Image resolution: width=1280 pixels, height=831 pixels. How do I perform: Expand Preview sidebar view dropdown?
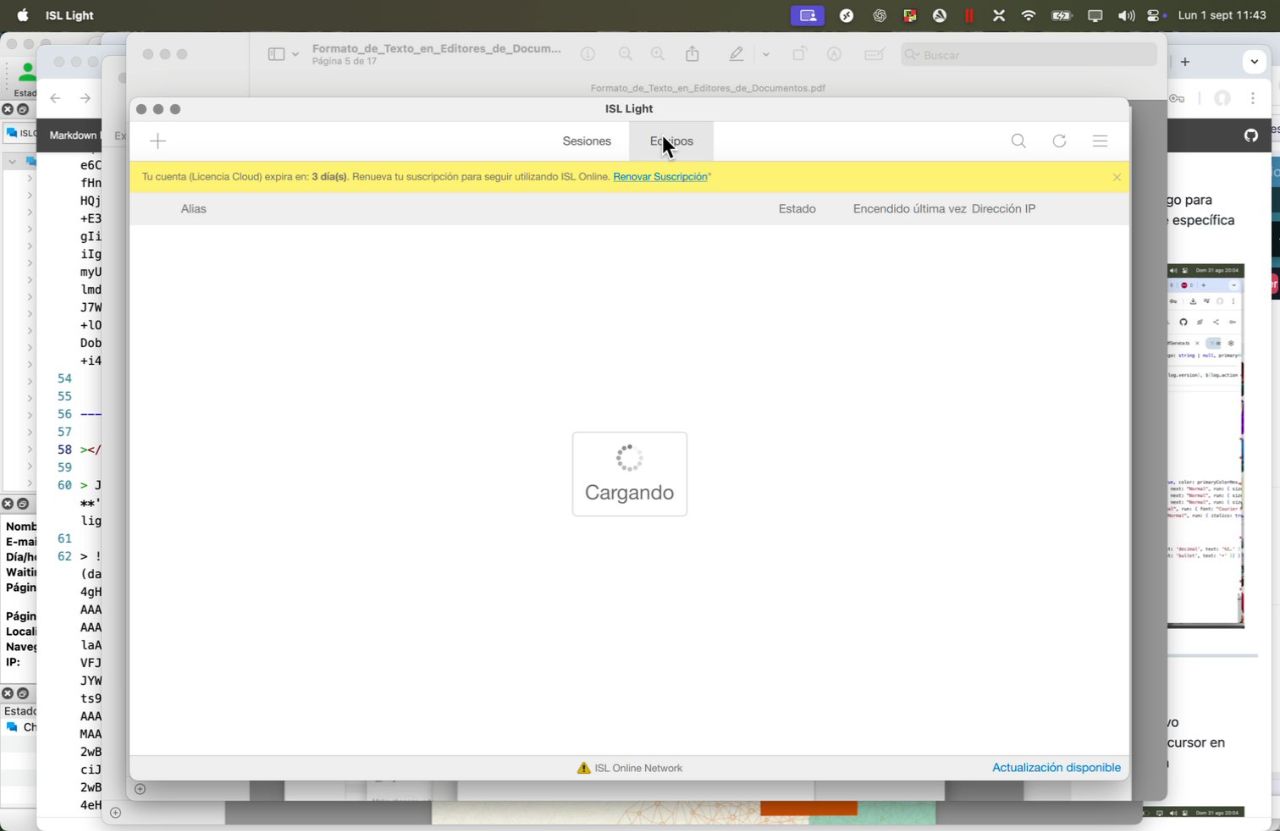click(x=283, y=55)
